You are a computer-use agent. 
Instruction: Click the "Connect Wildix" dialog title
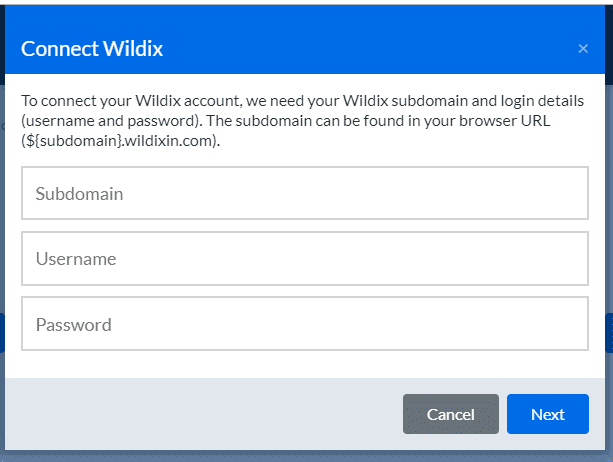tap(92, 48)
